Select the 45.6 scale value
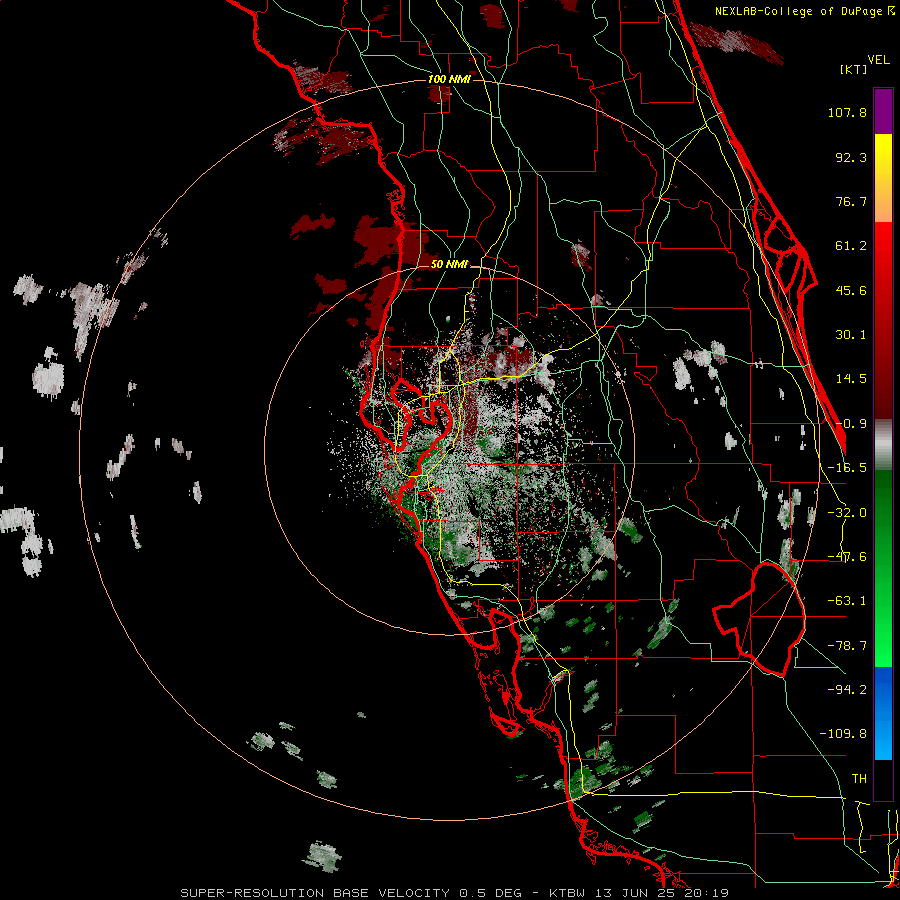Screen dimensions: 900x900 point(851,290)
